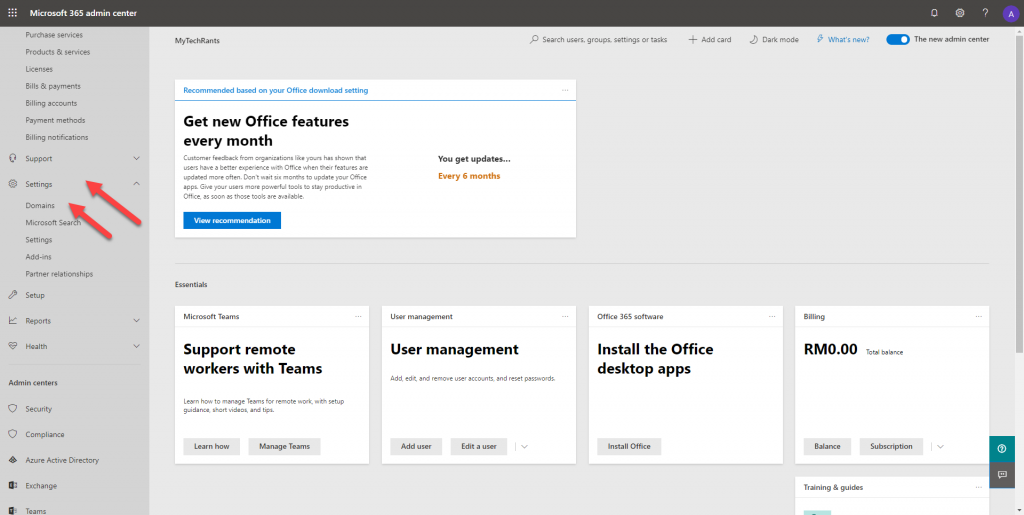Click the Reports chart icon
Image resolution: width=1024 pixels, height=515 pixels.
[12, 320]
